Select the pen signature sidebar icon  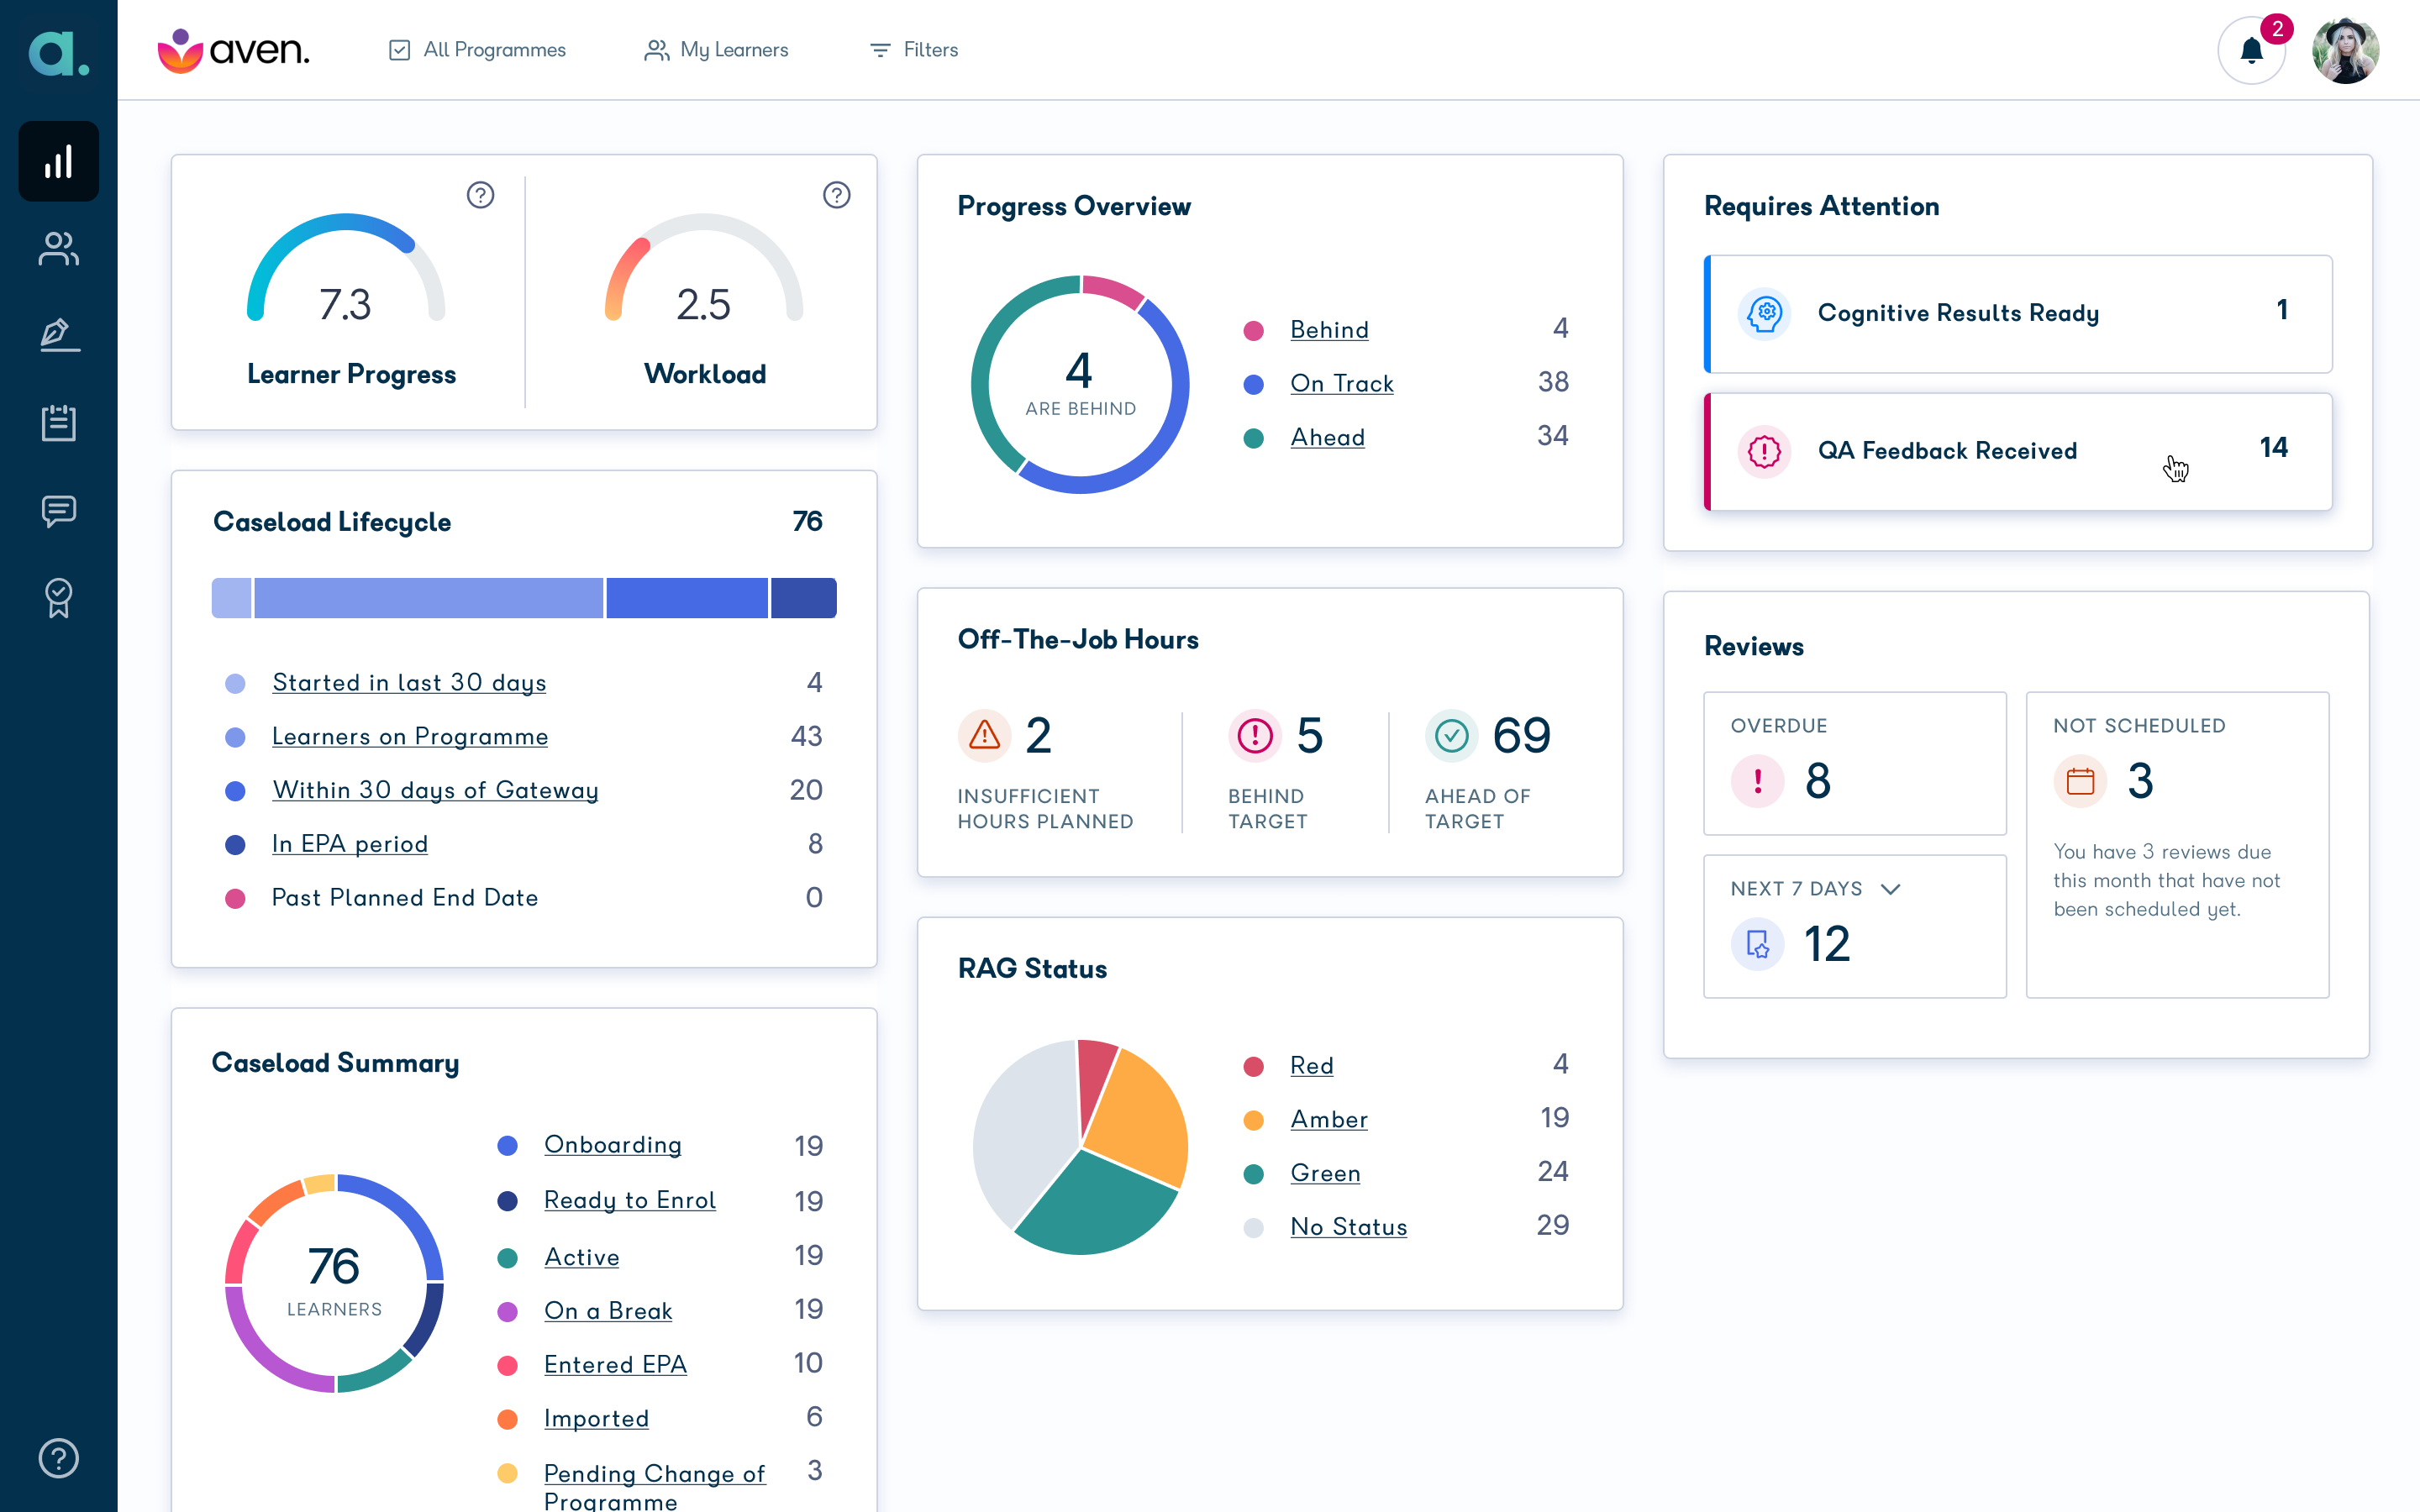(58, 335)
